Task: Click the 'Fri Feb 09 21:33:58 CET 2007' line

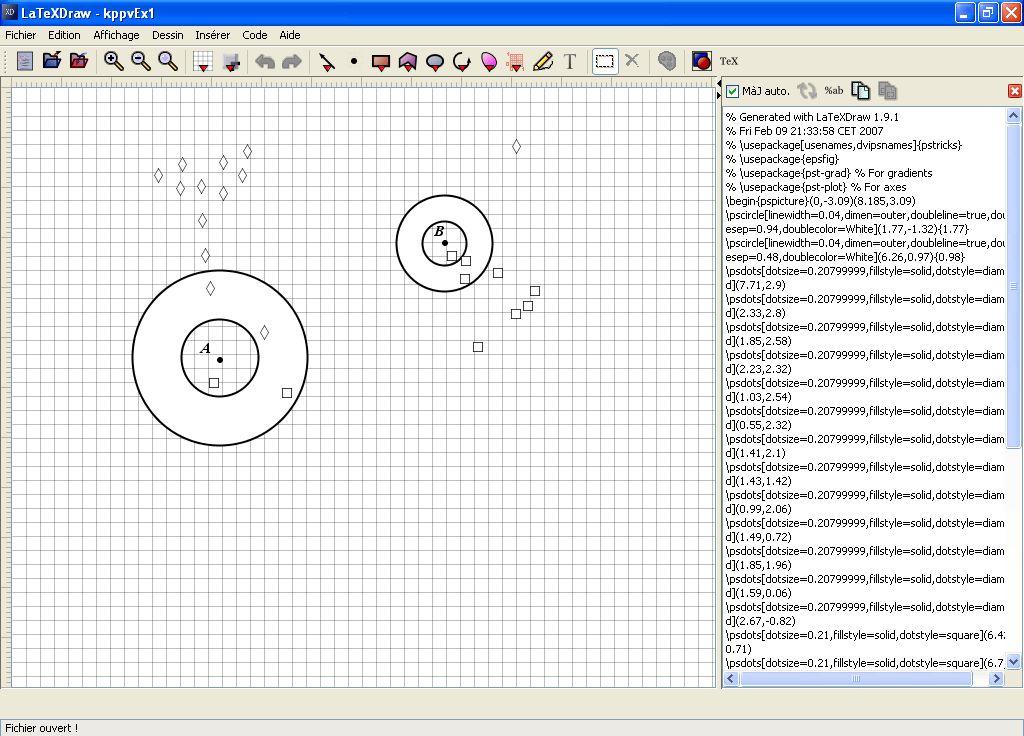Action: [x=805, y=131]
